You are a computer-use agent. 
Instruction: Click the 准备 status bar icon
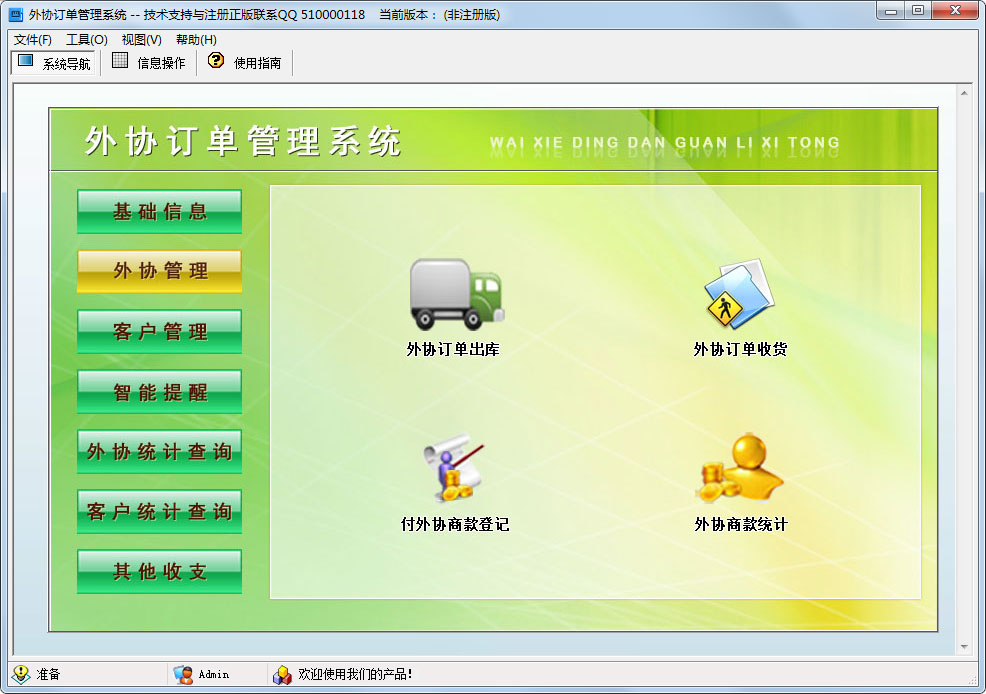[21, 675]
